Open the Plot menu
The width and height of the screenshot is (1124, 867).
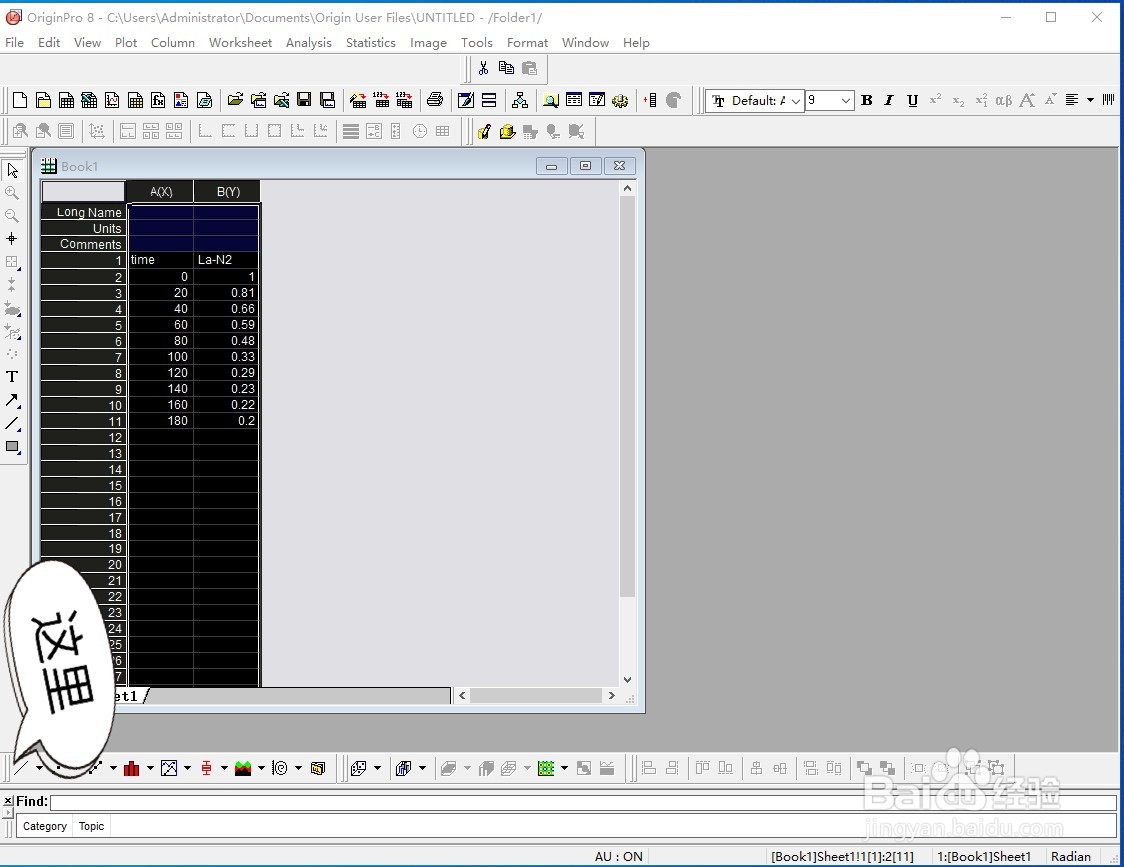point(125,42)
